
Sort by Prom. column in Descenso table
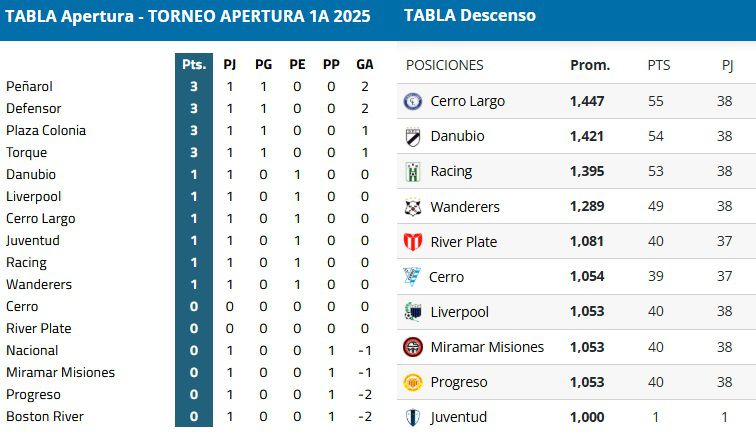(590, 65)
